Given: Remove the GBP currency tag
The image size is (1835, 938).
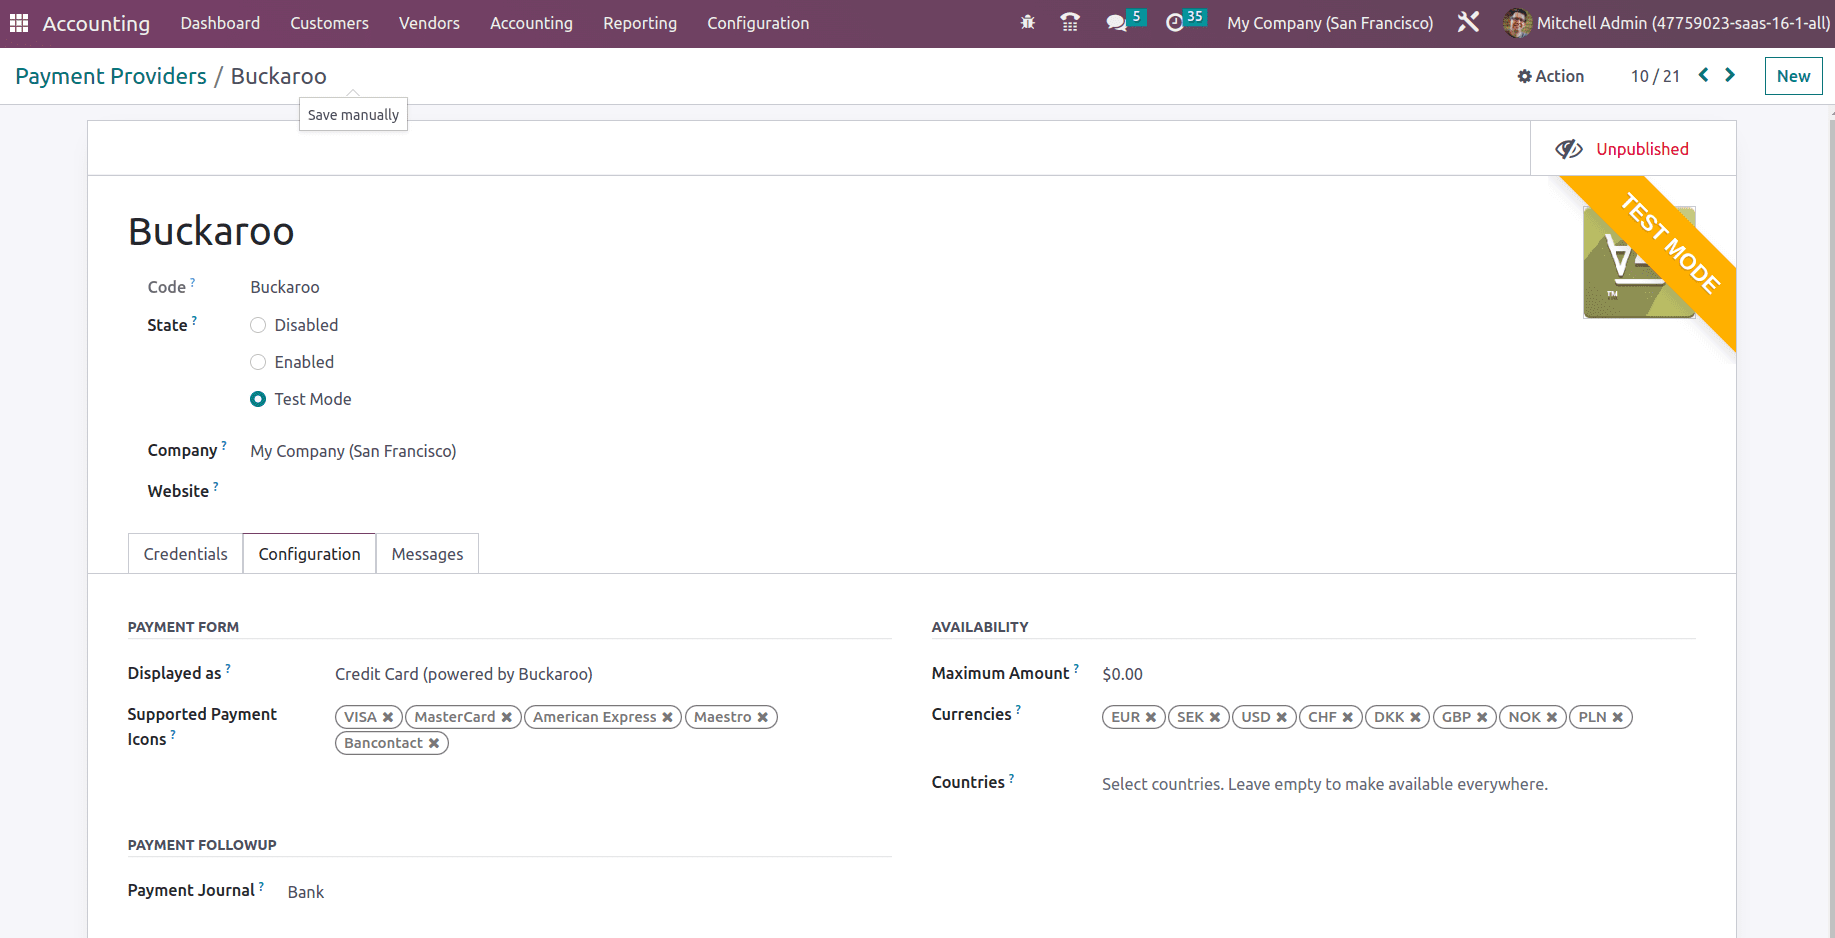Looking at the screenshot, I should pos(1482,717).
